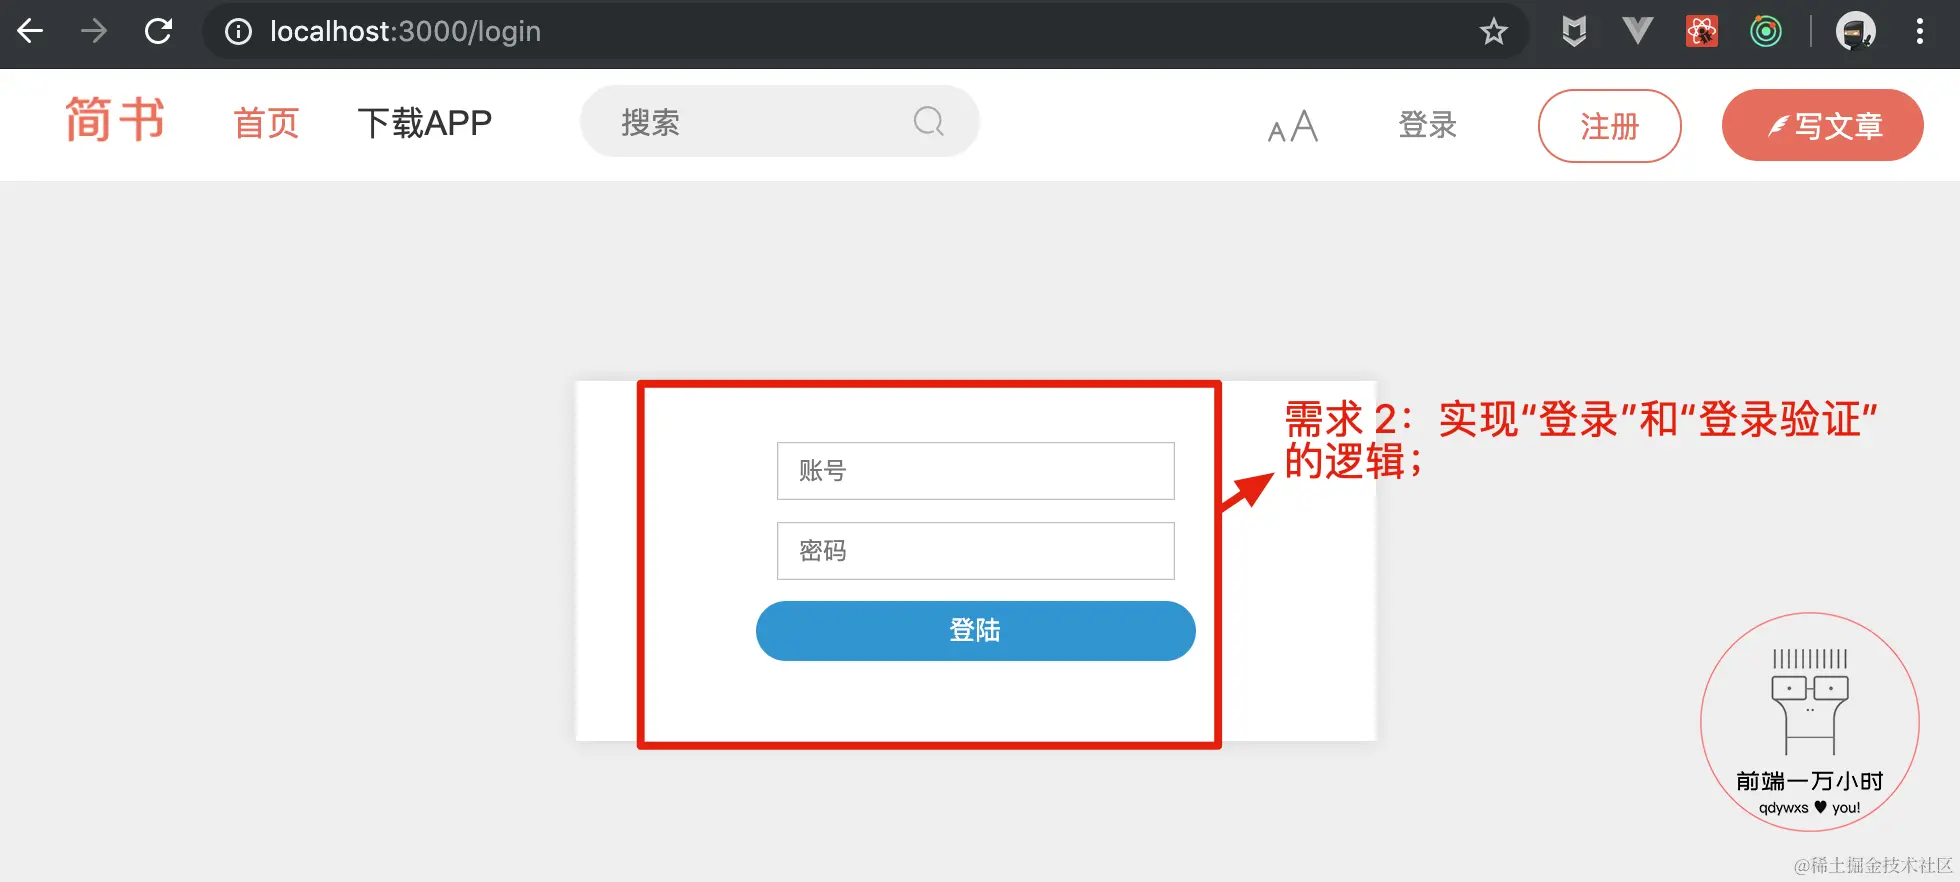Go back with the browser back arrow

(30, 31)
